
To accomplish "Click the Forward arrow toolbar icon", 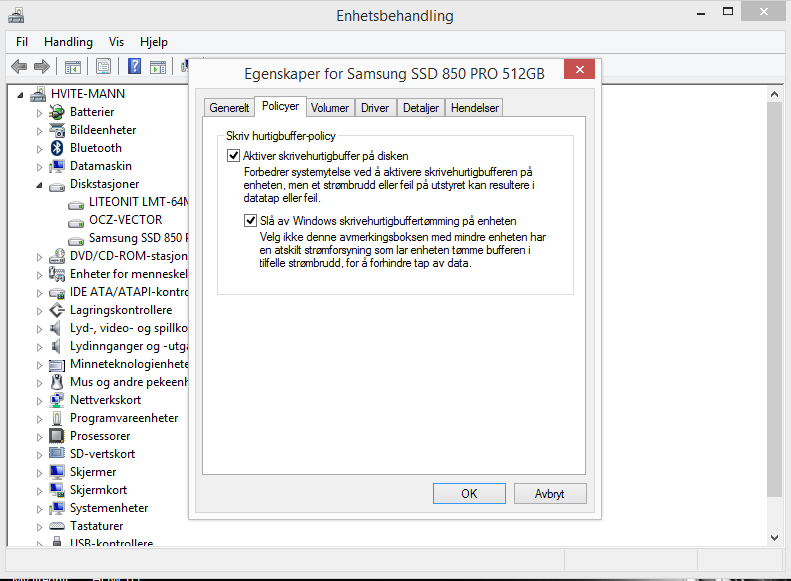I will pyautogui.click(x=41, y=67).
